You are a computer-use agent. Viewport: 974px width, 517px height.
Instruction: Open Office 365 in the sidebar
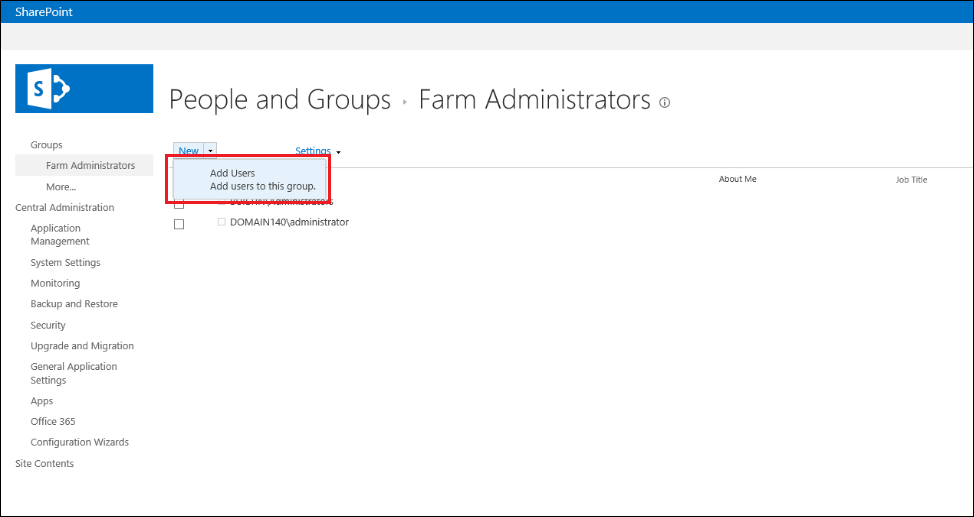53,421
